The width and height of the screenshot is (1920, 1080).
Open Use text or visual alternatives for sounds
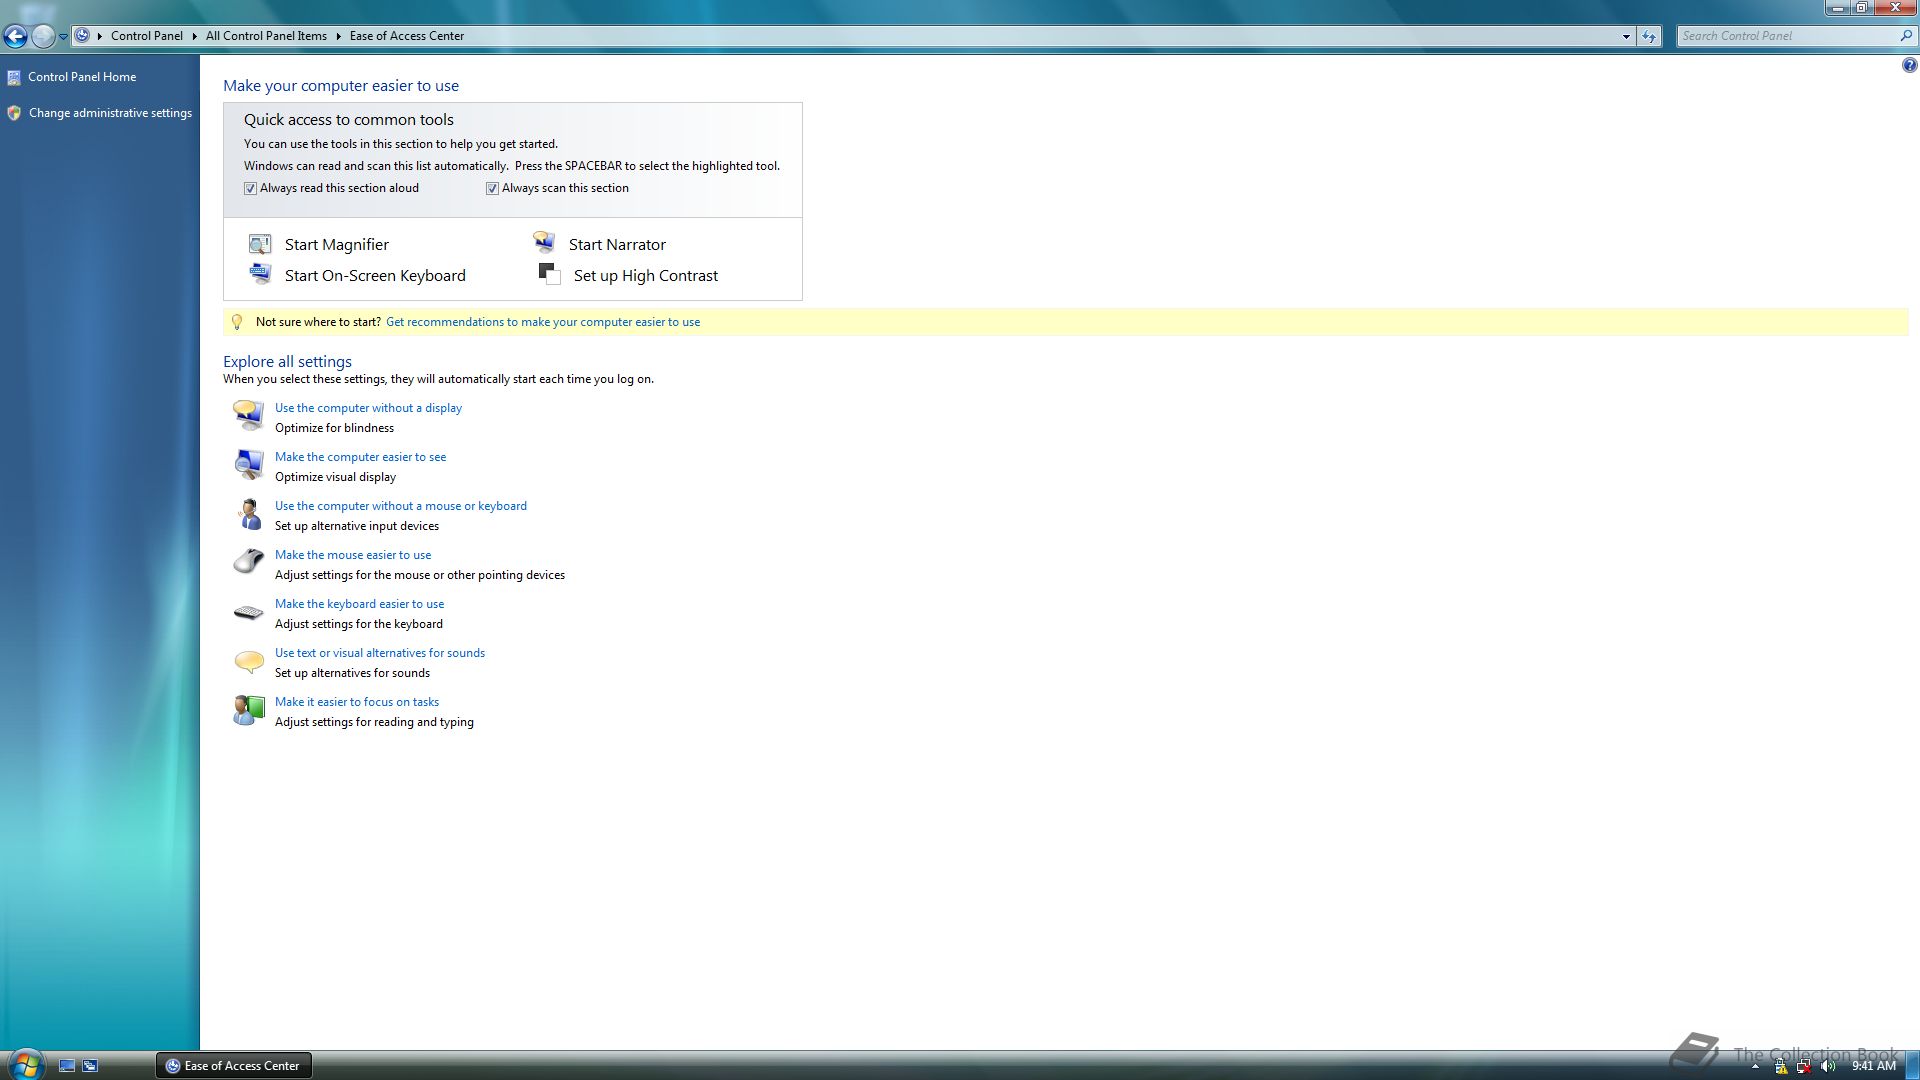click(x=380, y=653)
